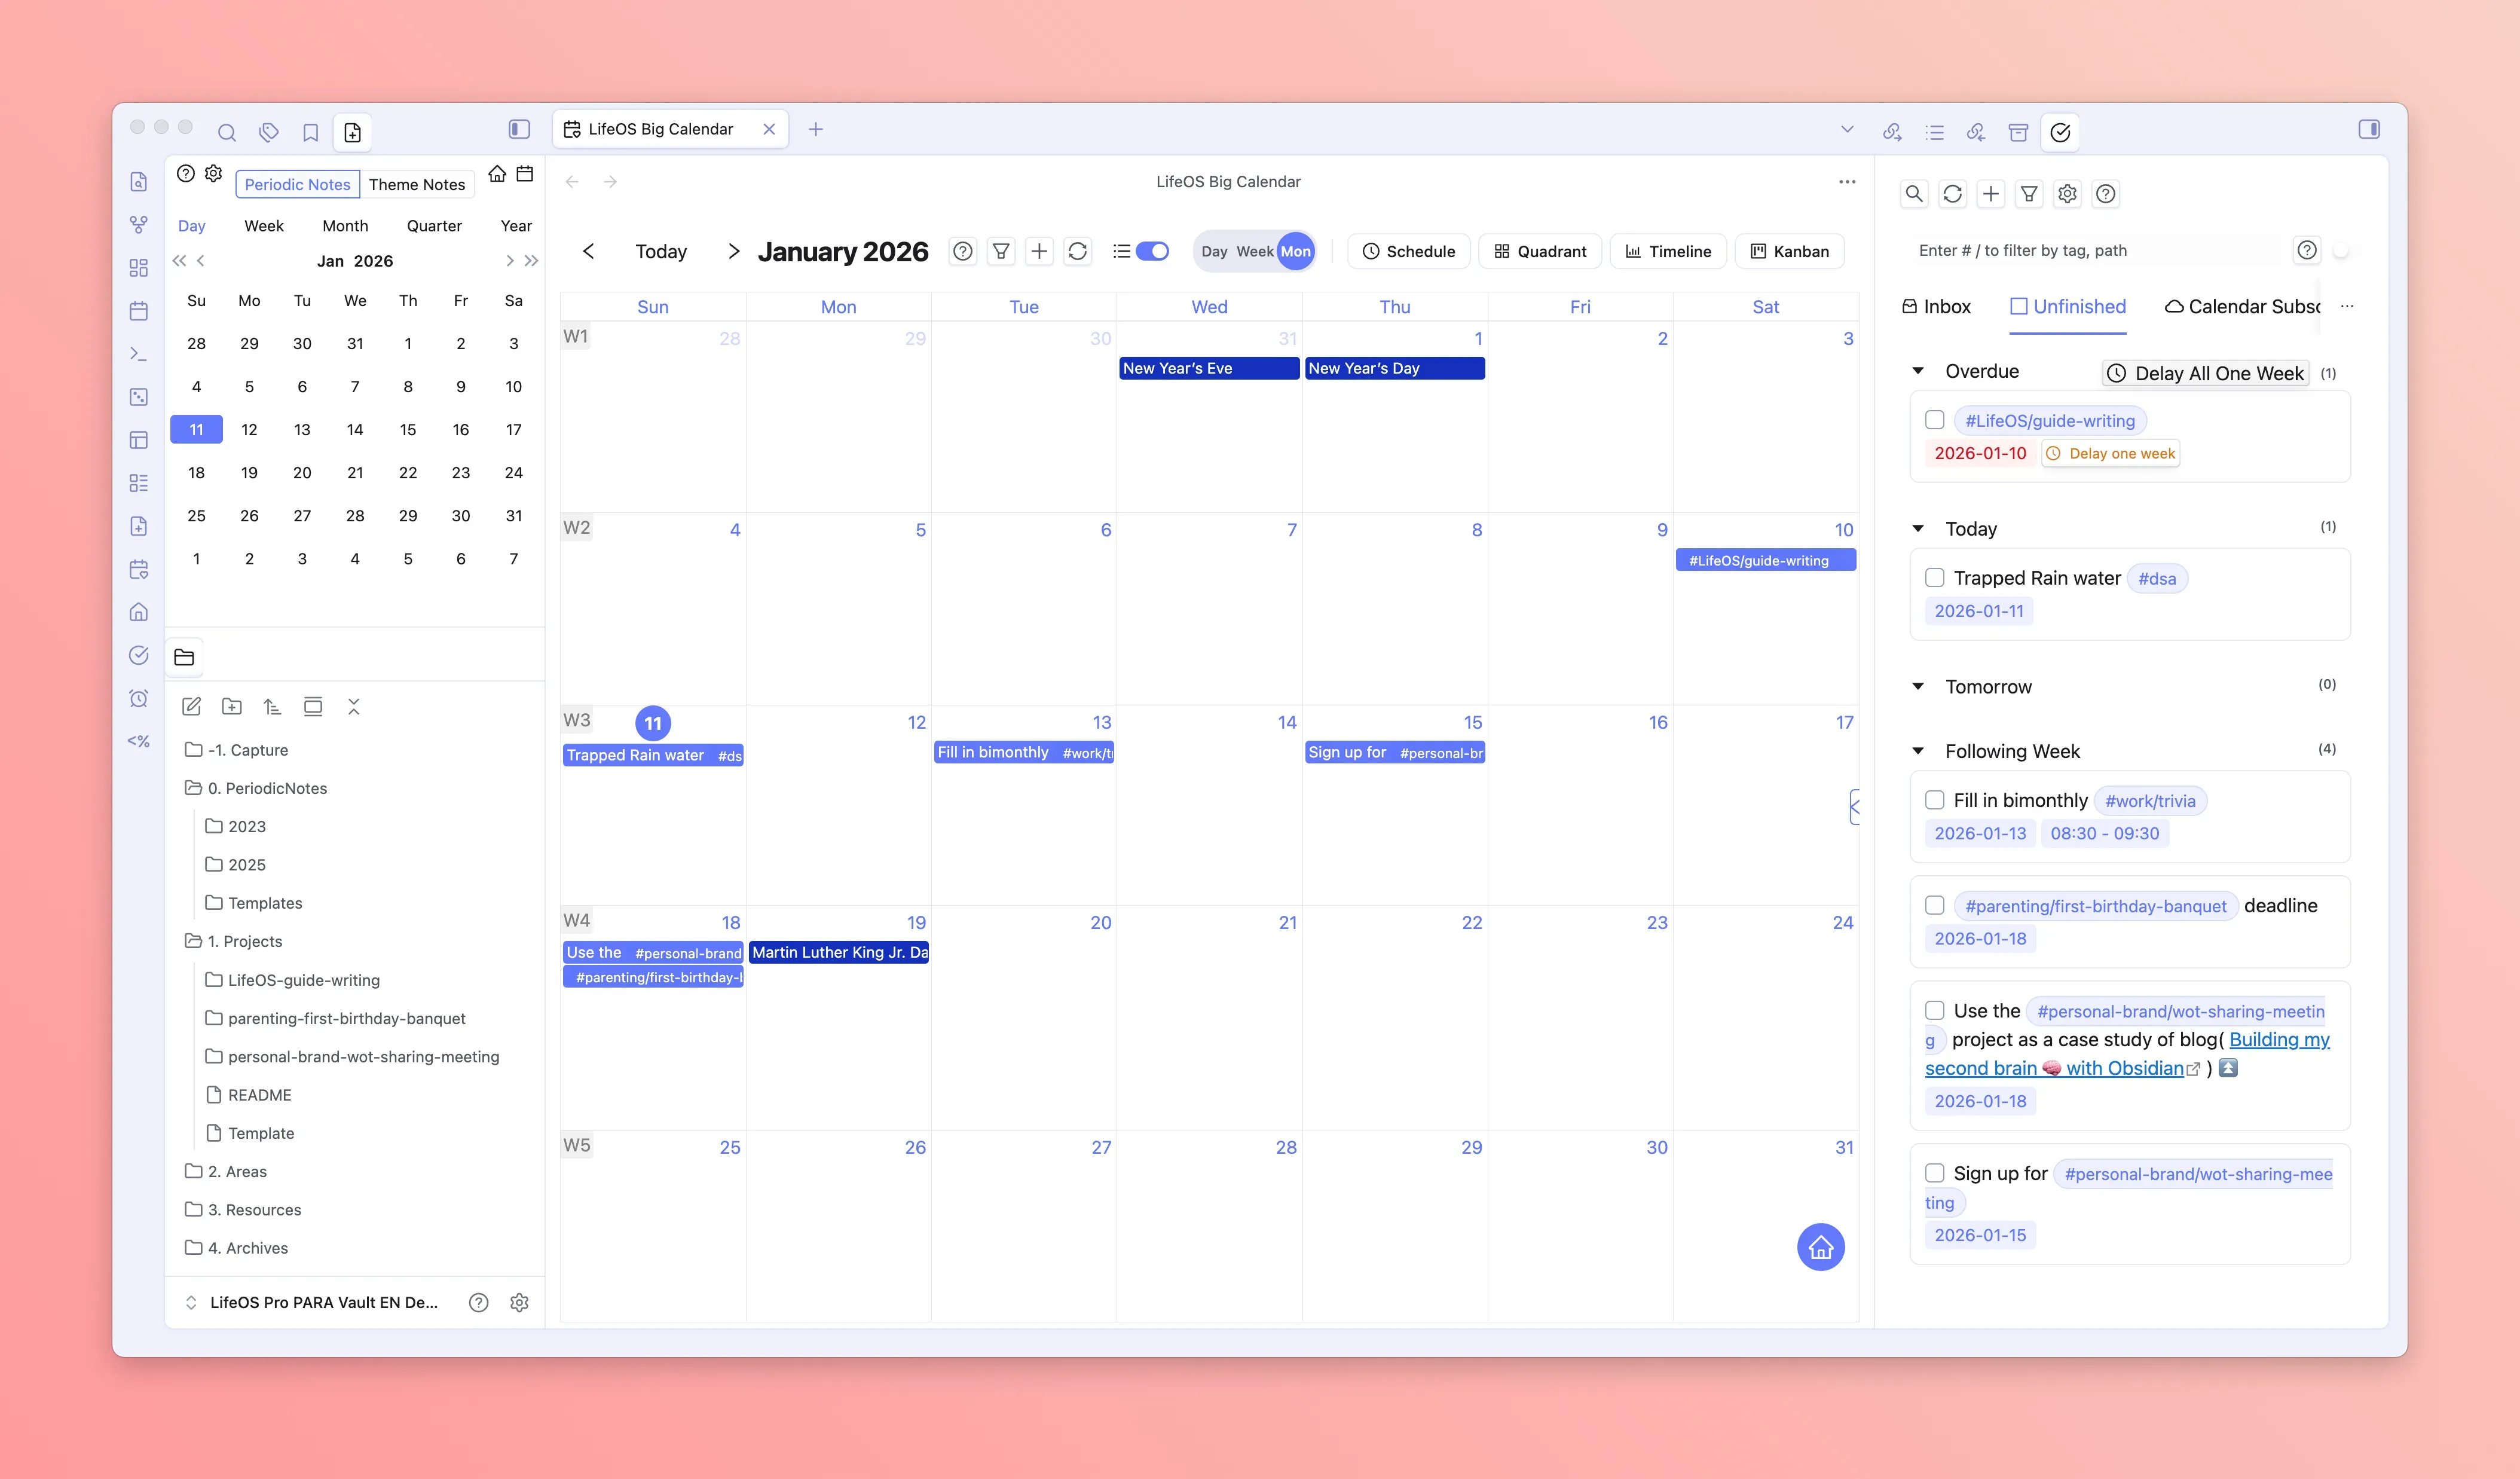
Task: Check the Fill in bimonthly task checkbox
Action: [1934, 800]
